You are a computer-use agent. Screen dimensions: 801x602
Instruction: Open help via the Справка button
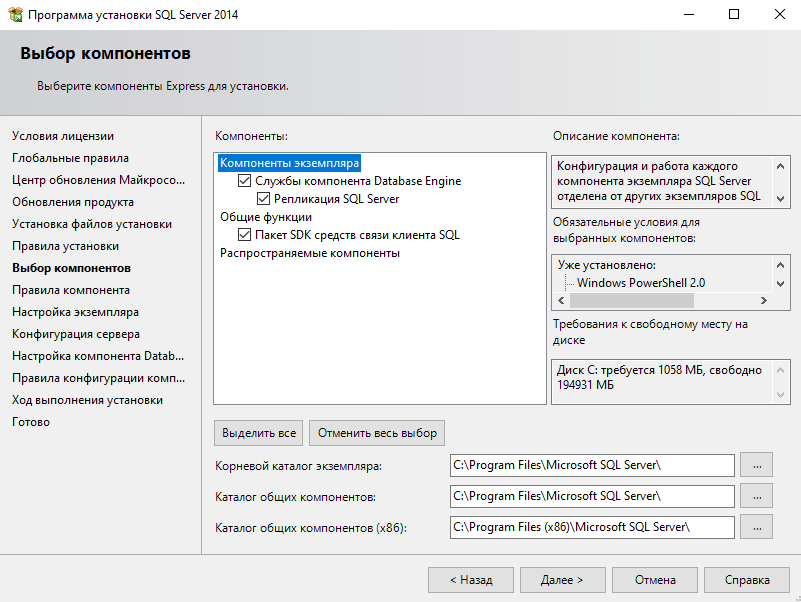tap(747, 580)
